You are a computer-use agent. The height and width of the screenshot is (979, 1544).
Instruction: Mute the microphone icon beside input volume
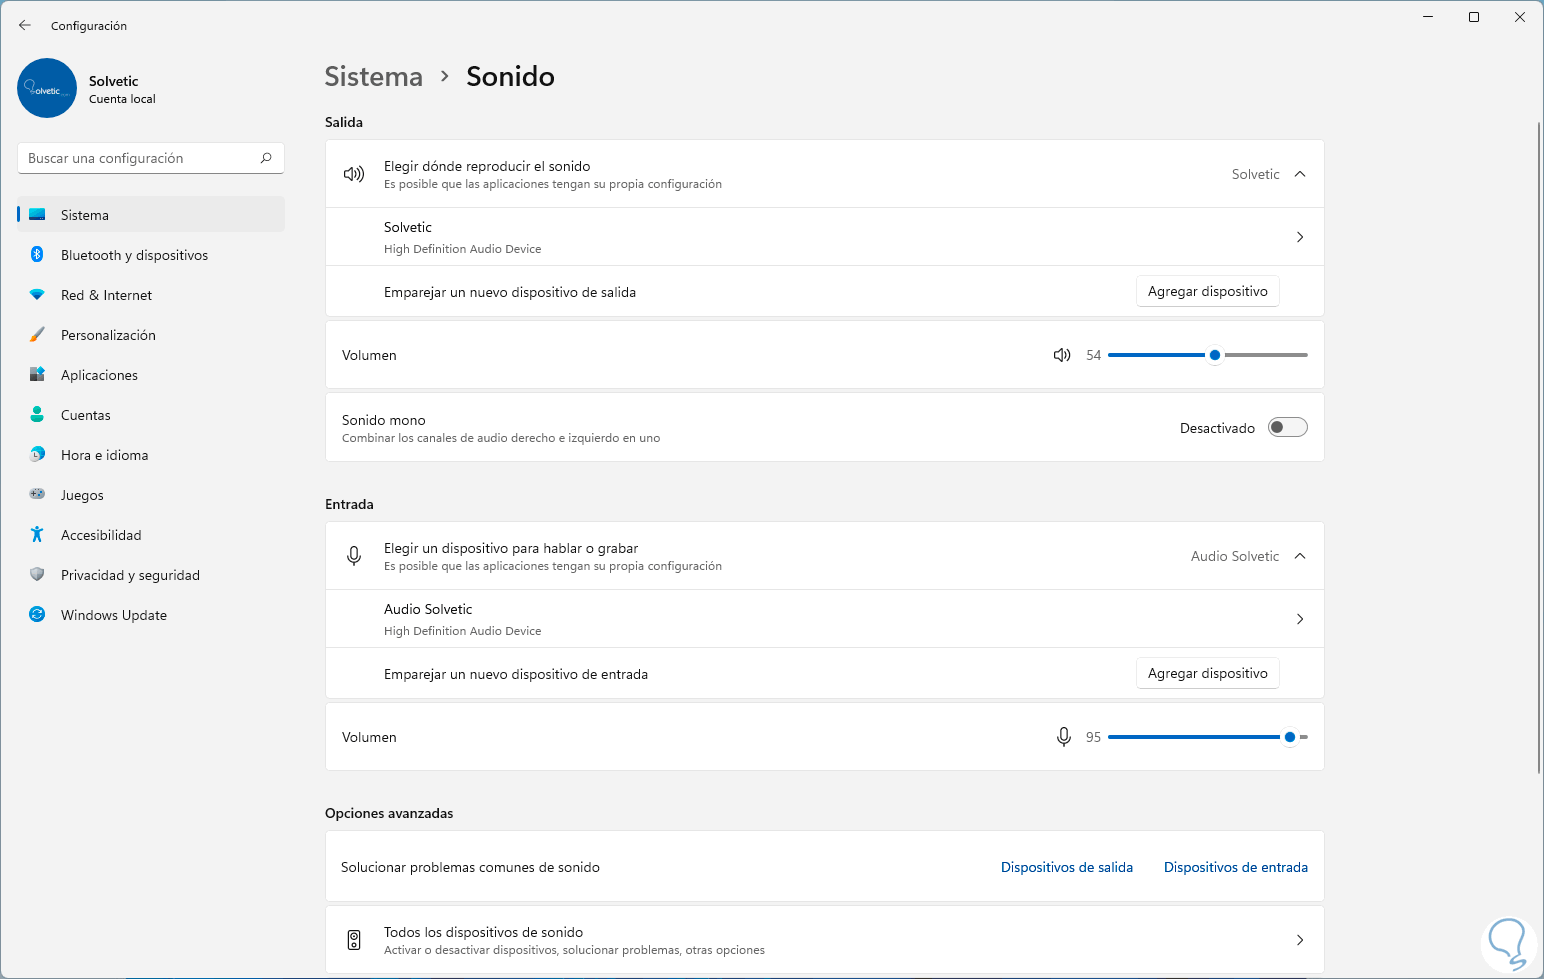tap(1064, 737)
